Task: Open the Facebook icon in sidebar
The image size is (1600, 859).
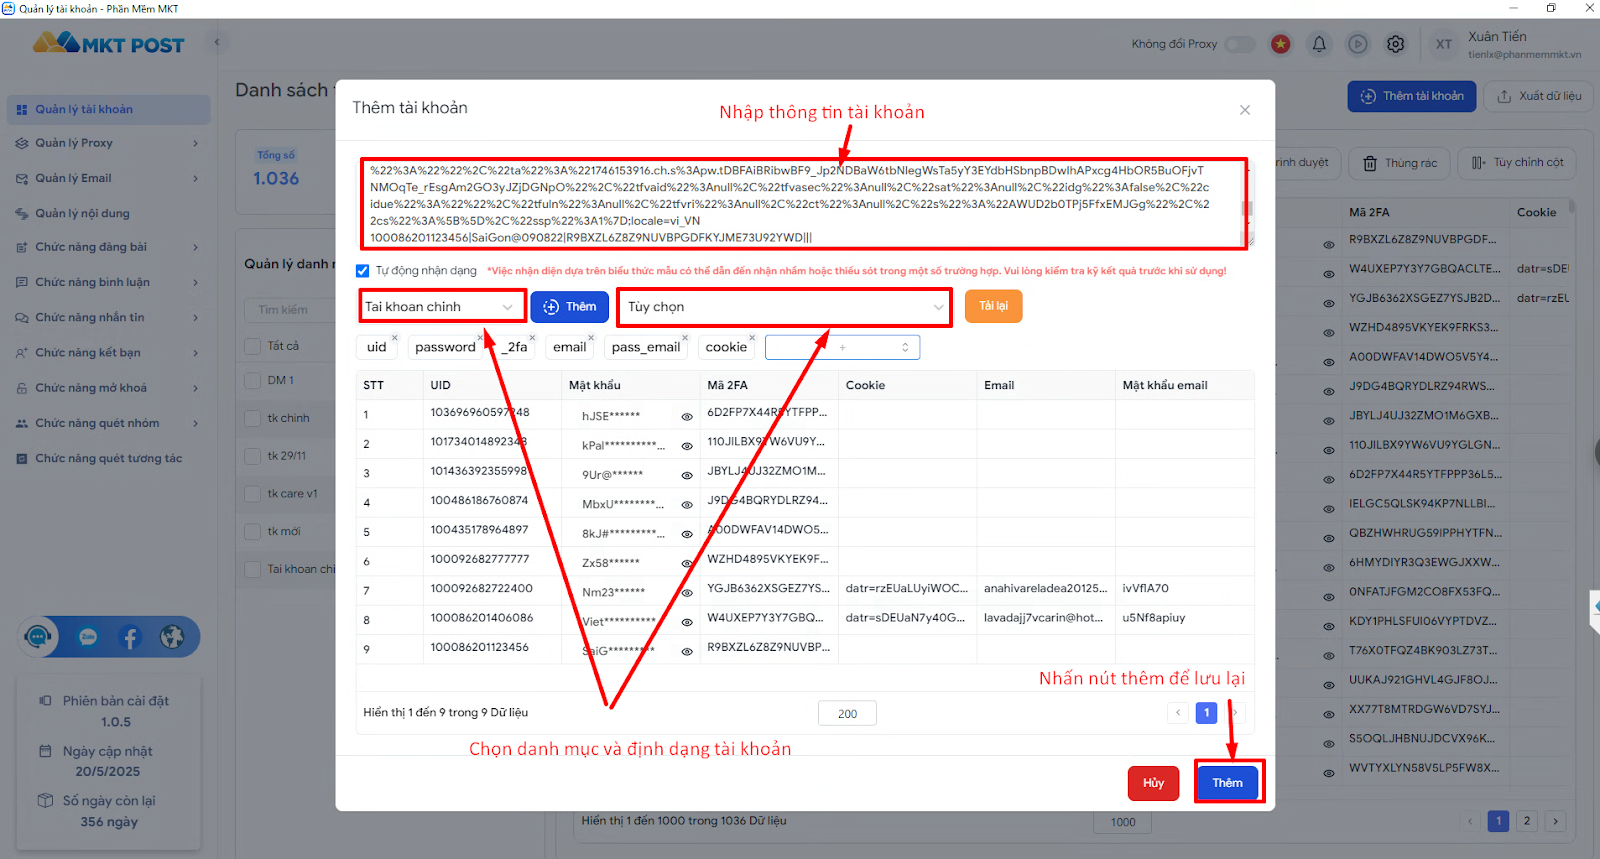Action: [x=130, y=637]
